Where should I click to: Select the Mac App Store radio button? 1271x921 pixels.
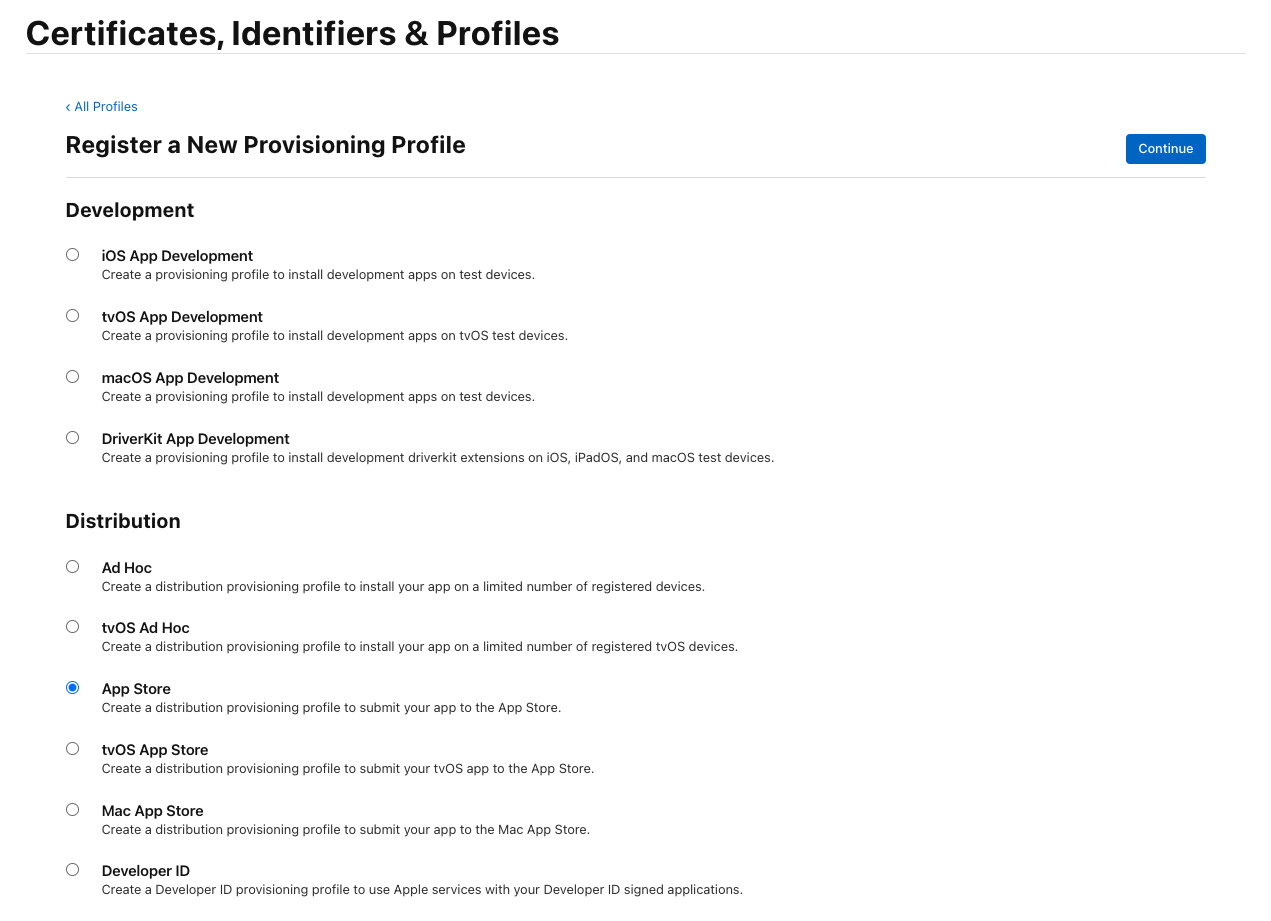pos(72,809)
